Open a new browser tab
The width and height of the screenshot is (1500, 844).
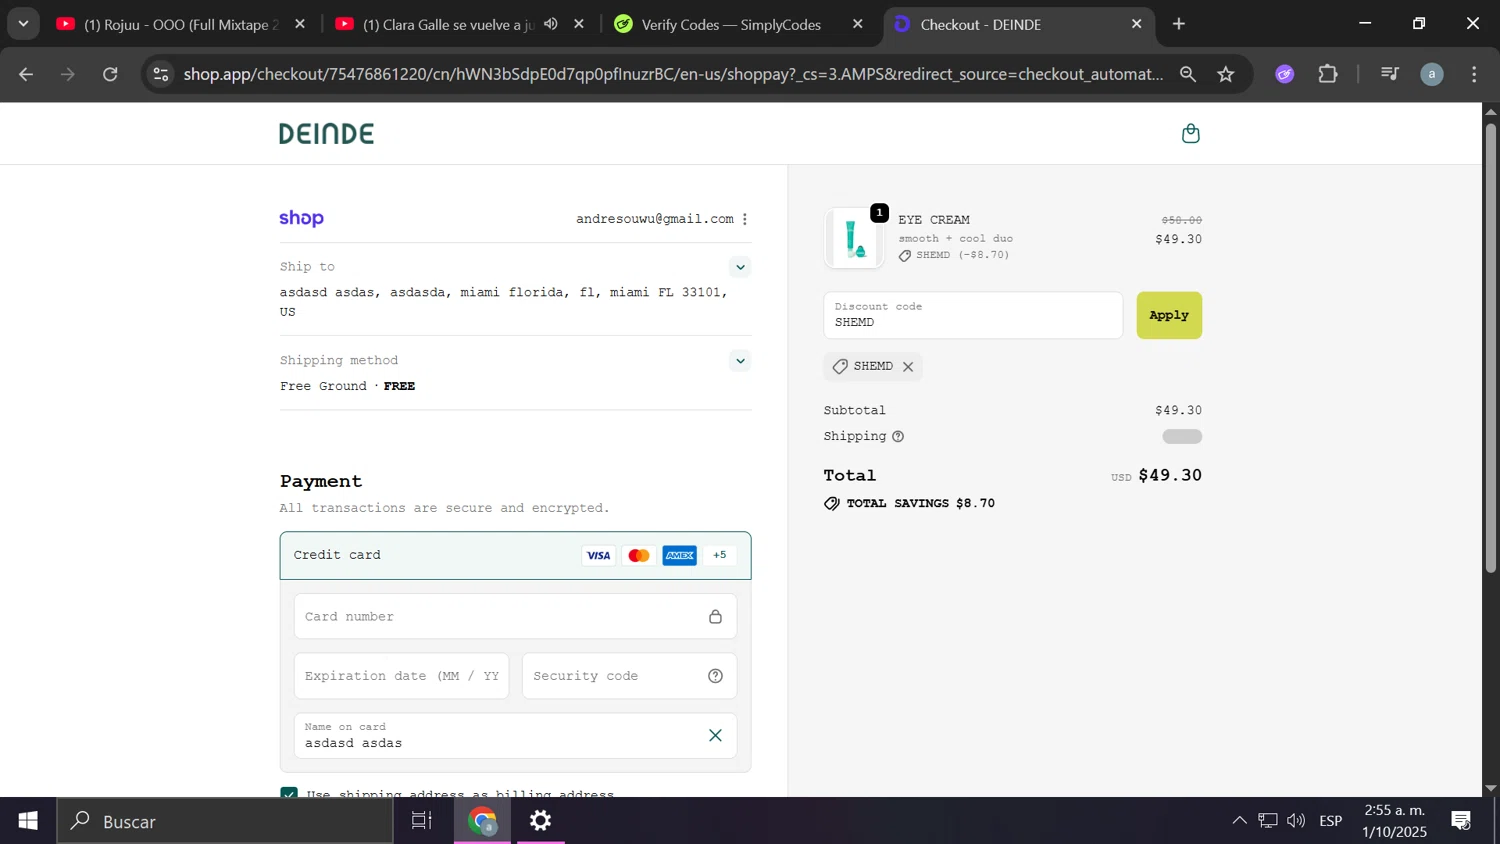tap(1179, 24)
